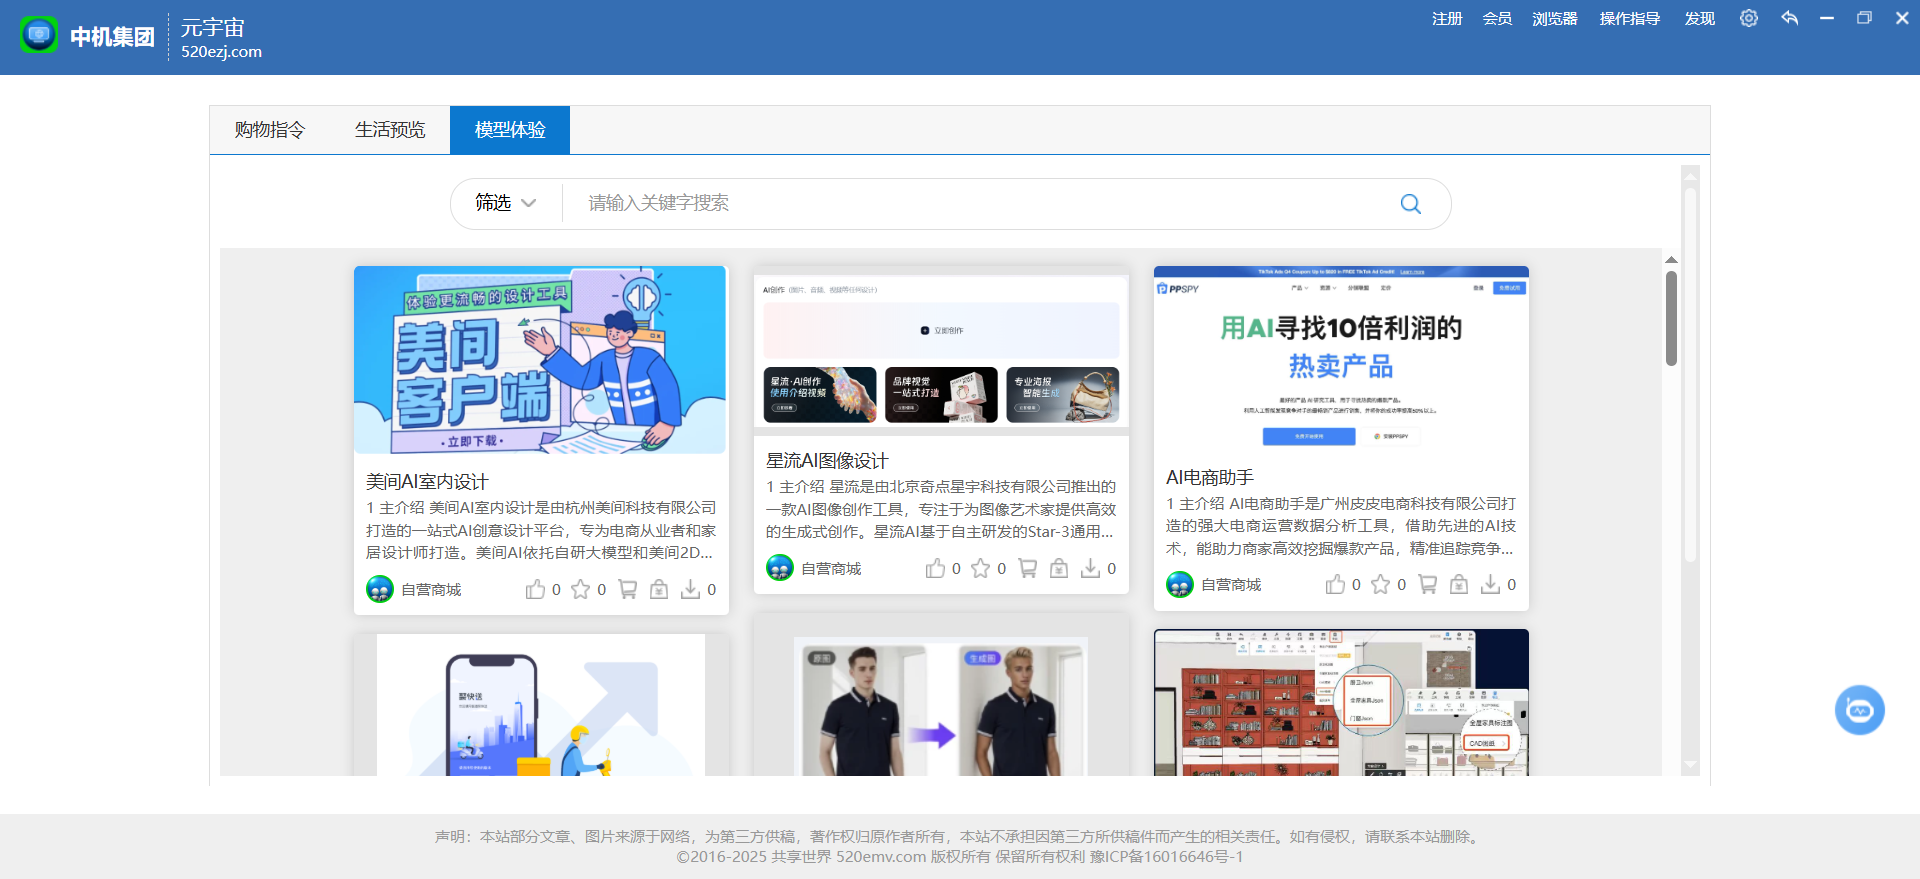Open the 操作指导 guide link

point(1629,19)
